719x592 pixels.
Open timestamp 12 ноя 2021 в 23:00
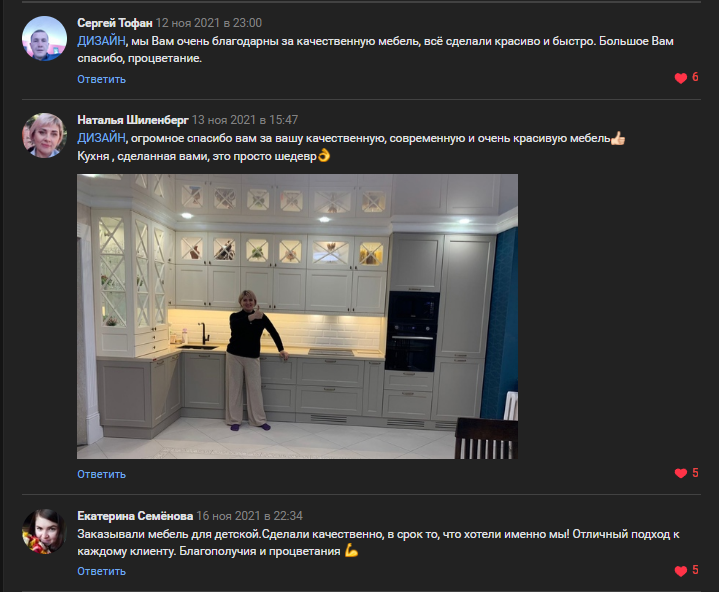tap(209, 23)
